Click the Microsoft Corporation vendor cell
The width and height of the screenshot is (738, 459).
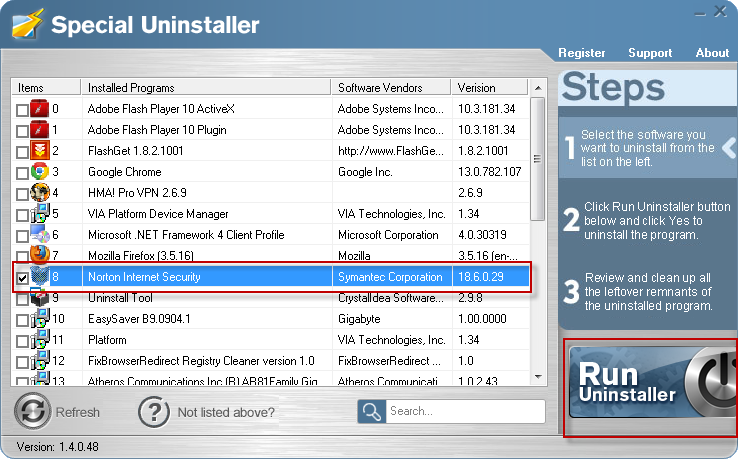tap(388, 235)
